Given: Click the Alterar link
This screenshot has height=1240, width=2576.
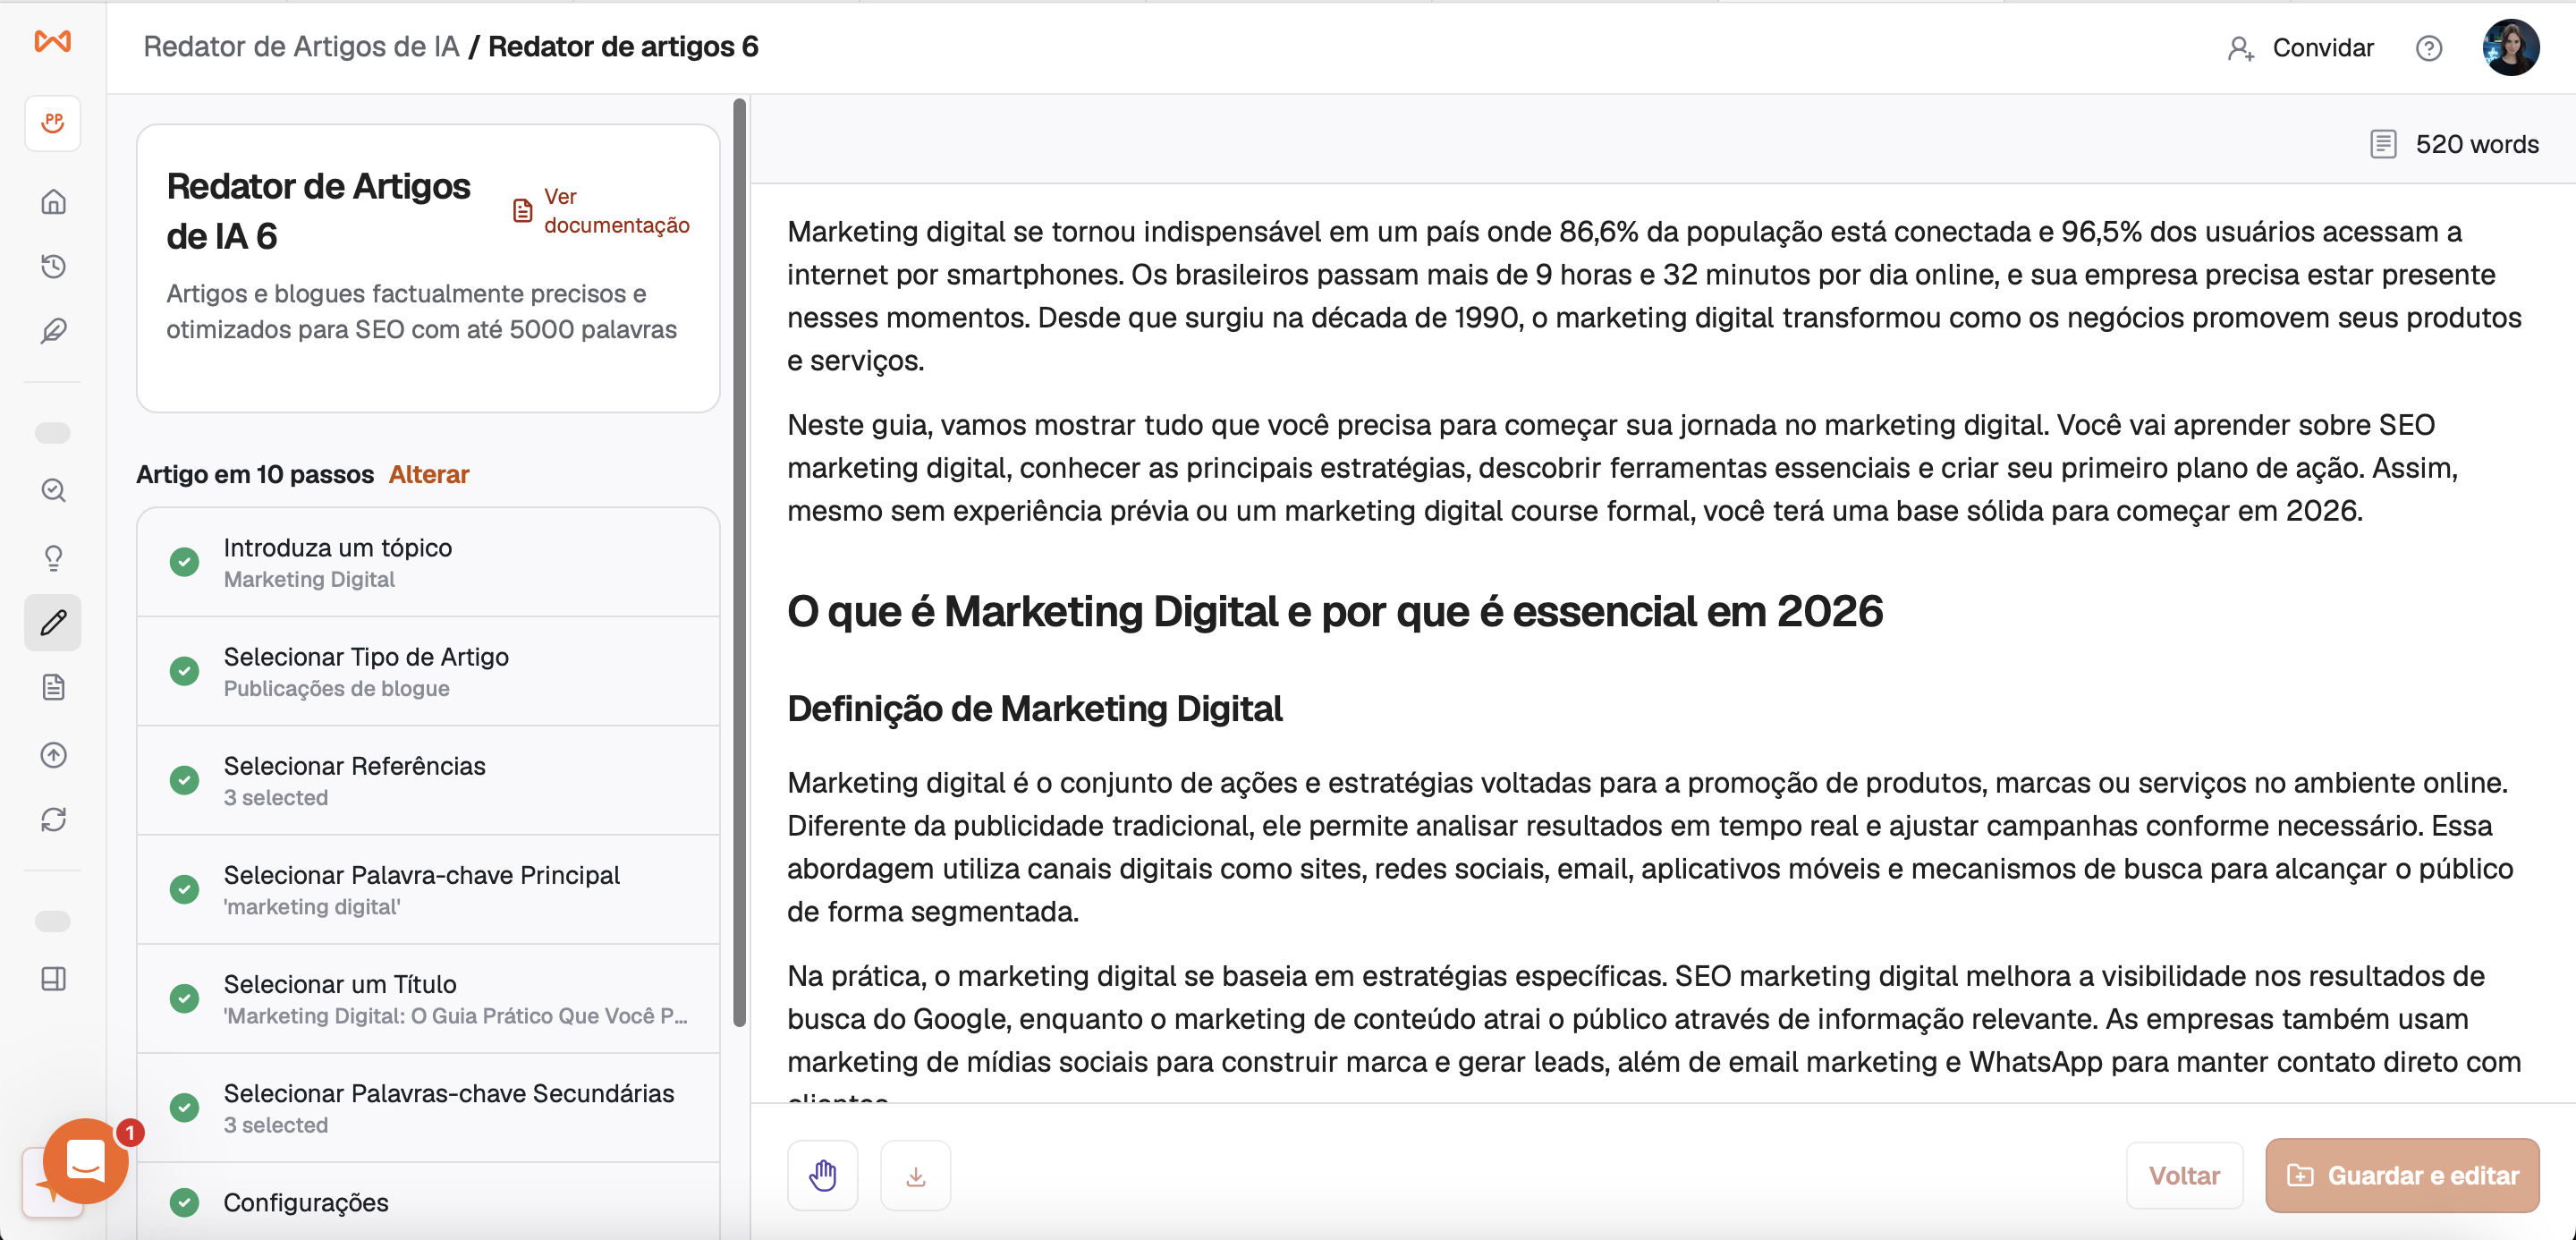Looking at the screenshot, I should point(429,474).
